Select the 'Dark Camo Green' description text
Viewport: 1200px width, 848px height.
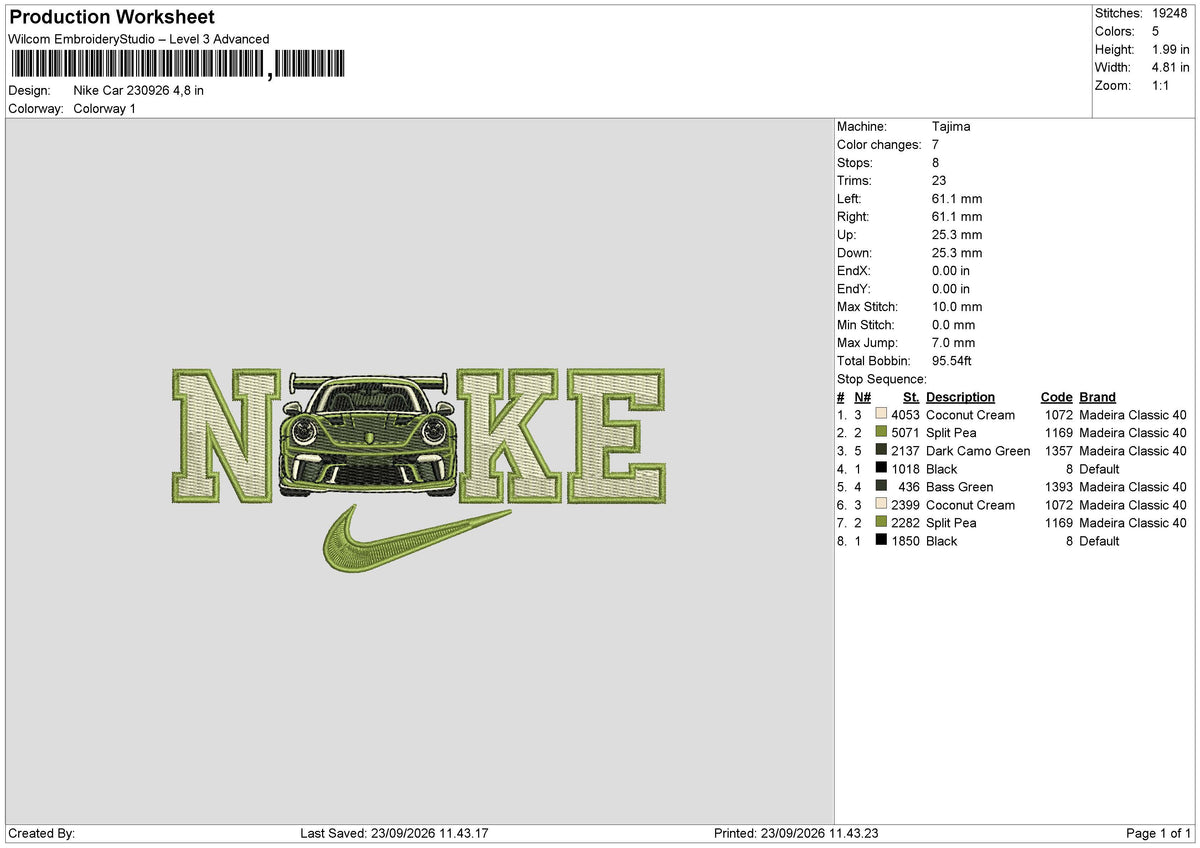(978, 450)
